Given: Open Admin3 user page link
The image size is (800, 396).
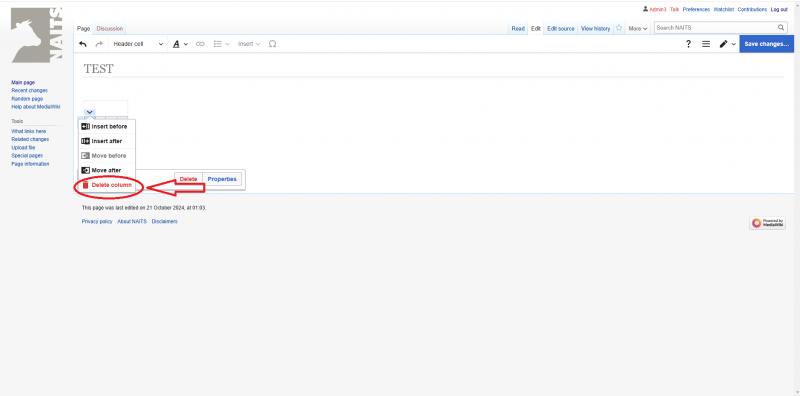Looking at the screenshot, I should pos(658,10).
